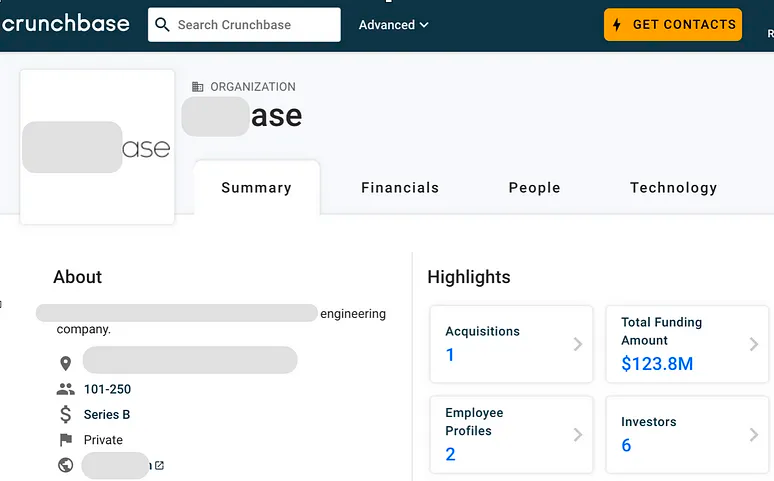Select the Technology tab
Screen dimensions: 774x481
(673, 188)
